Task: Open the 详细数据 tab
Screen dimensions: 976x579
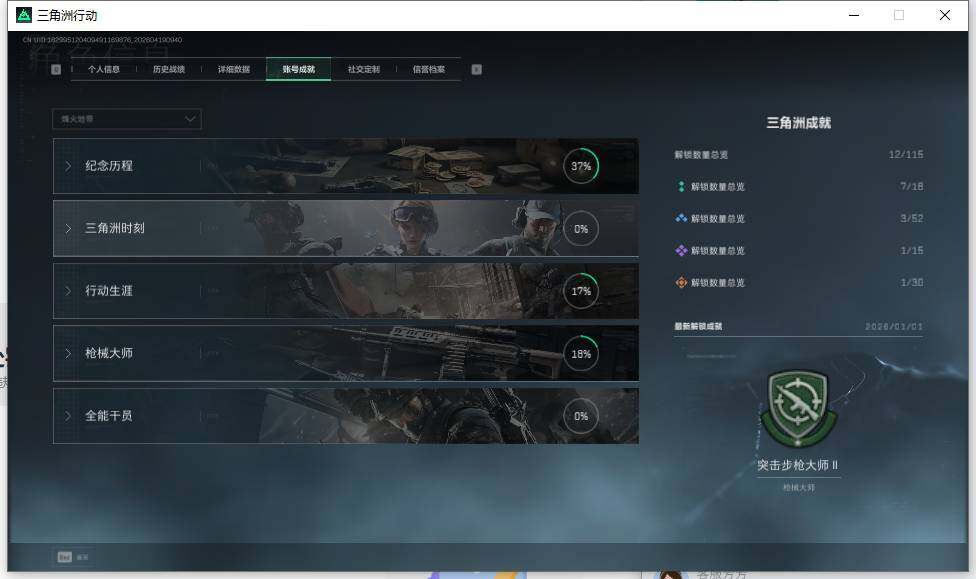Action: [233, 69]
